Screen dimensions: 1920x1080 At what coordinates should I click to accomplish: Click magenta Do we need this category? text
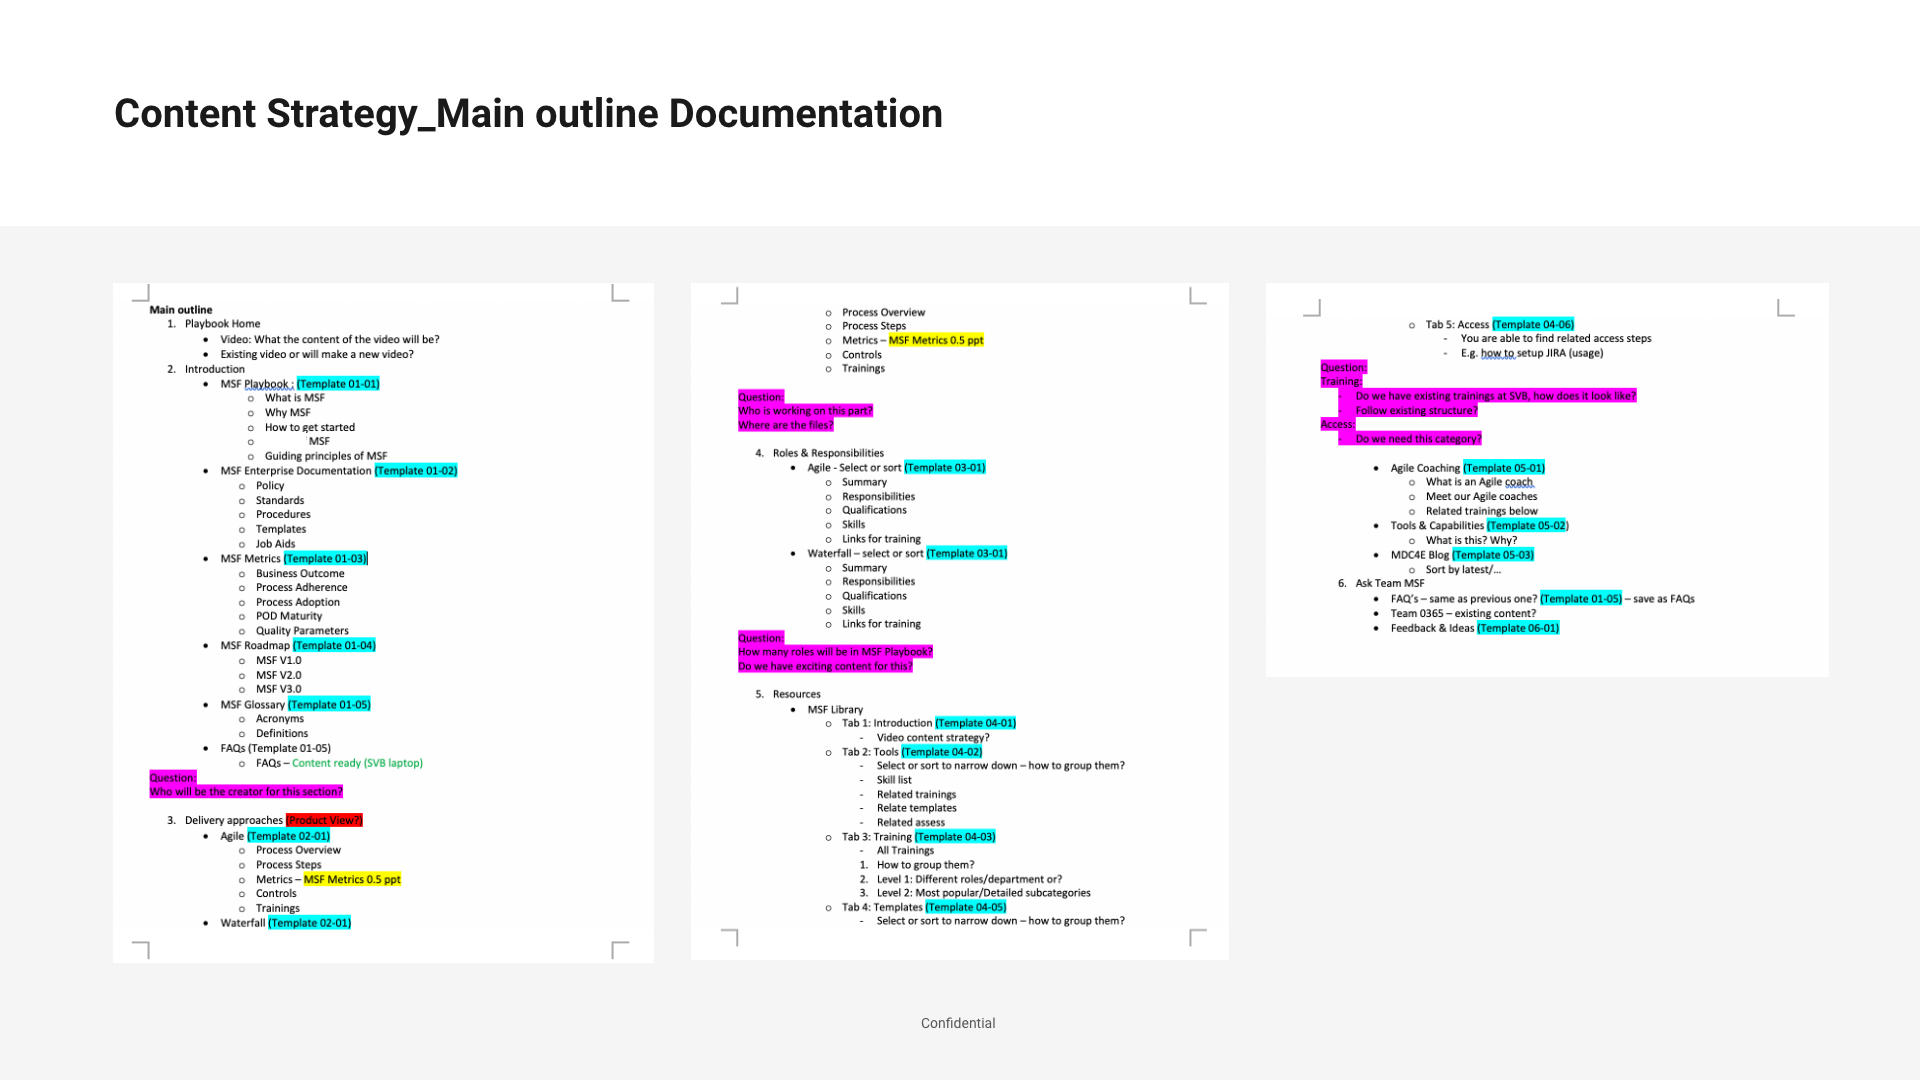[x=1418, y=439]
